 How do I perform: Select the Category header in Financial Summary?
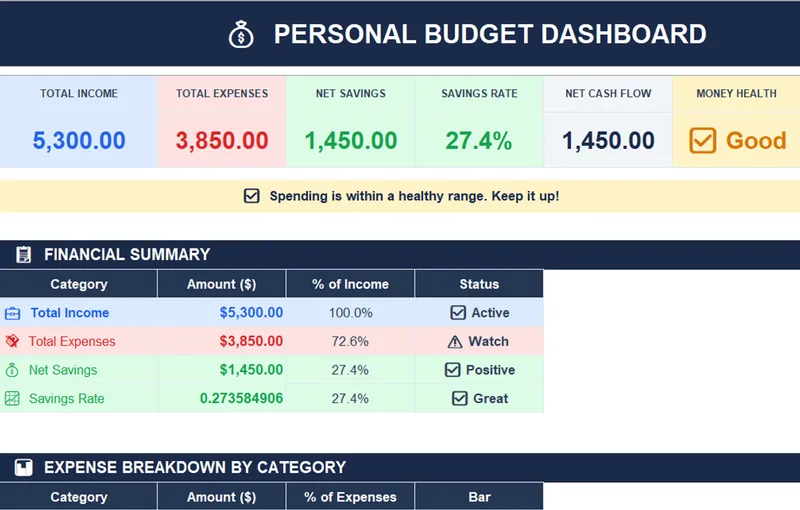coord(79,284)
